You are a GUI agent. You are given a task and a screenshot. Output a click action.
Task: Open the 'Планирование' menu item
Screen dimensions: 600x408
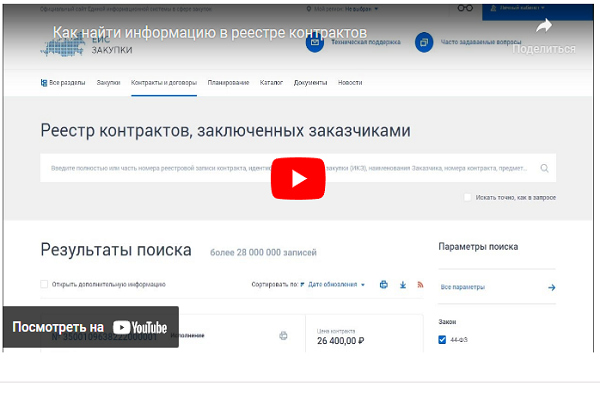coord(229,82)
